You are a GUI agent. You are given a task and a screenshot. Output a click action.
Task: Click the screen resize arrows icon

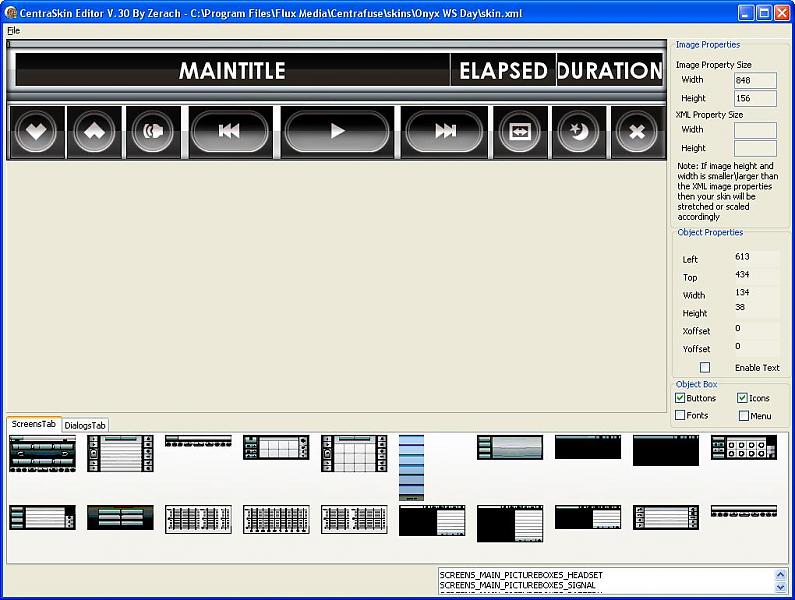[x=519, y=131]
